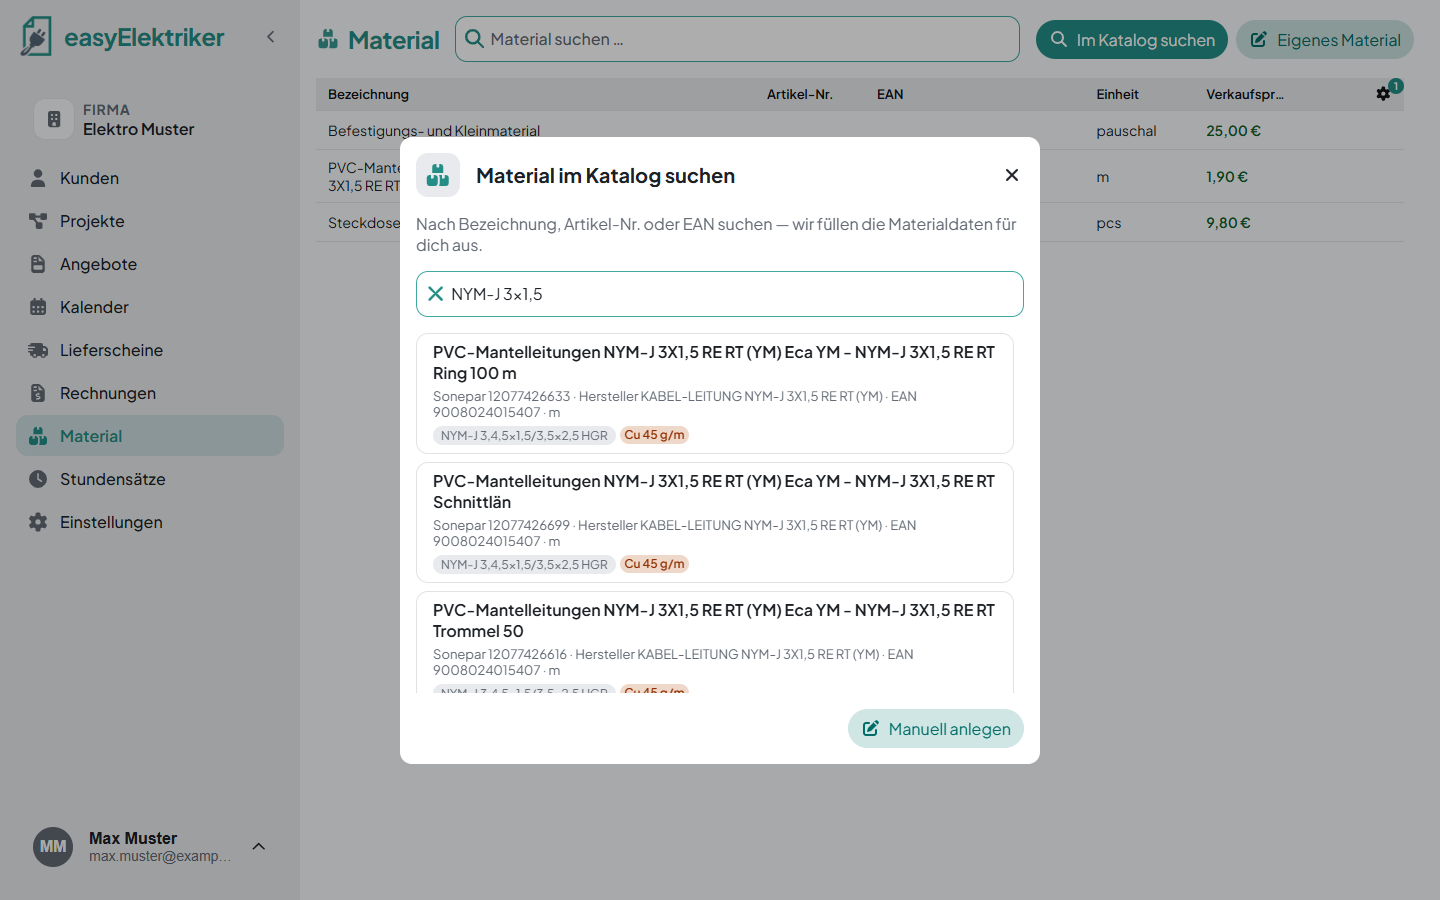
Task: Go to Angebote in the sidebar
Action: click(x=150, y=264)
